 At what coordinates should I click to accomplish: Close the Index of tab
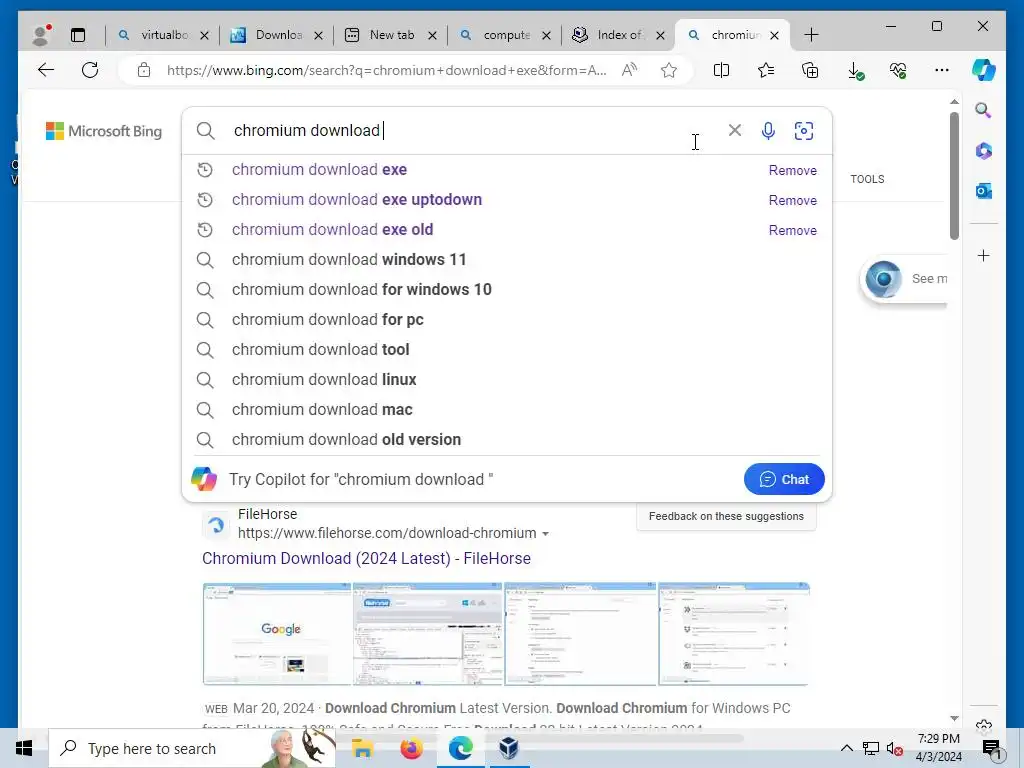(x=660, y=35)
